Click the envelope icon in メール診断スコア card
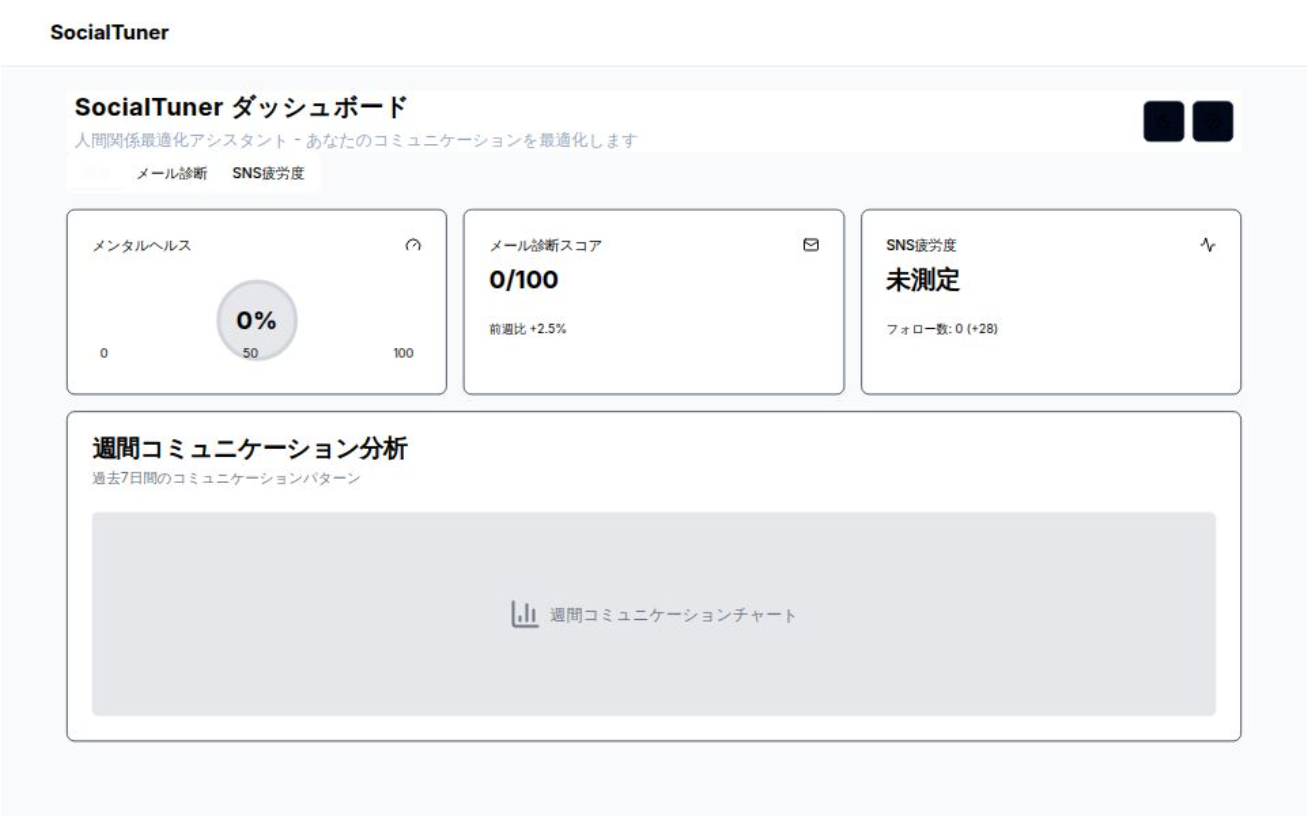The width and height of the screenshot is (1308, 816). [x=811, y=245]
